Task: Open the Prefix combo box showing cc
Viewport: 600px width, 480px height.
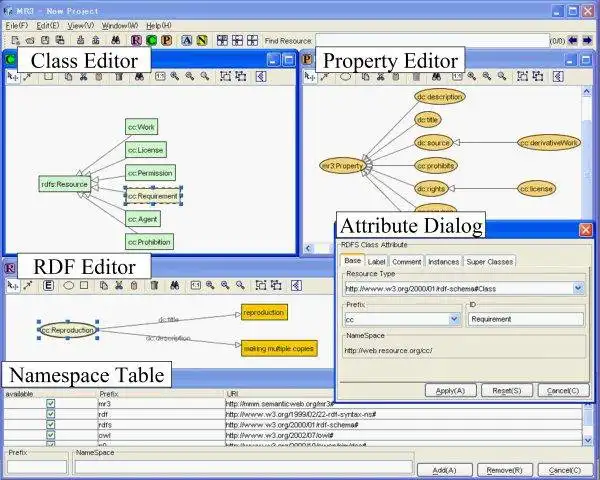Action: [454, 319]
